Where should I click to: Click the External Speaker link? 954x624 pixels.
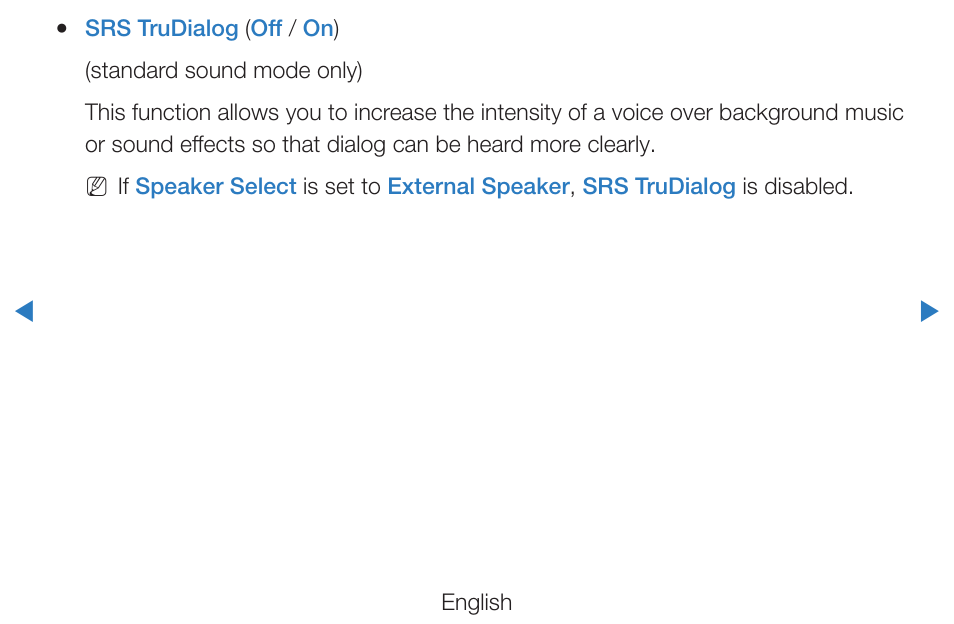478,187
